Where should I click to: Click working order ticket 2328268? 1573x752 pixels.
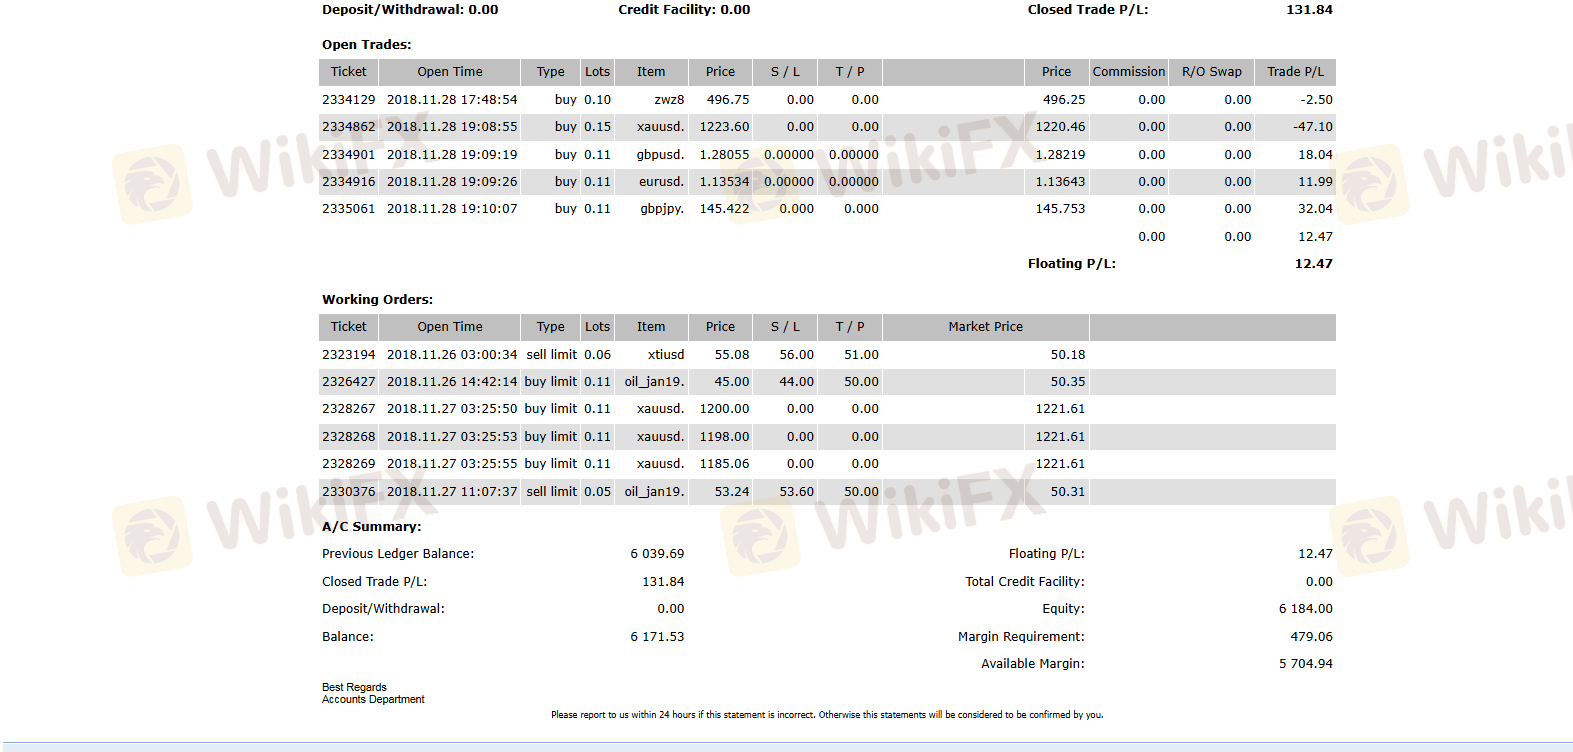[x=348, y=437]
